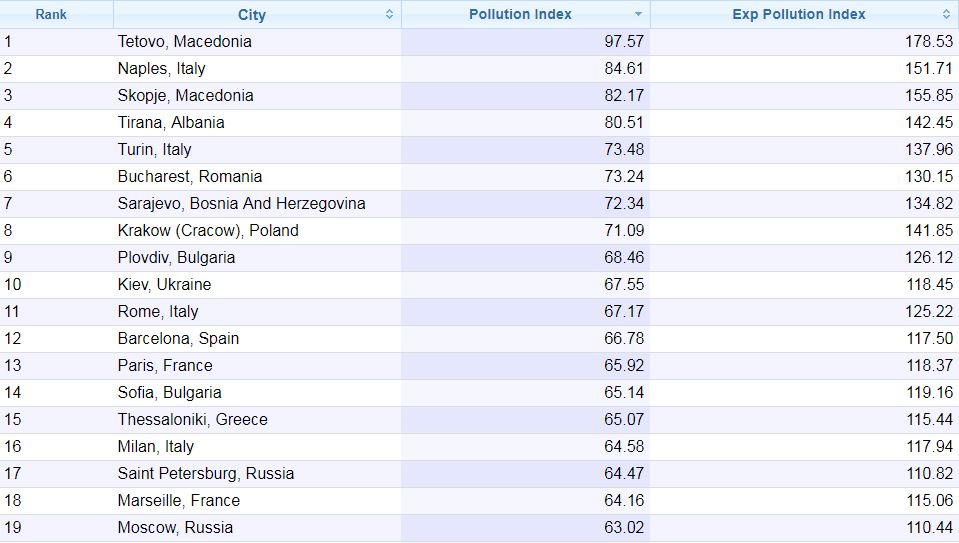
Task: Click the descending arrow in Pollution Index header
Action: (x=638, y=15)
